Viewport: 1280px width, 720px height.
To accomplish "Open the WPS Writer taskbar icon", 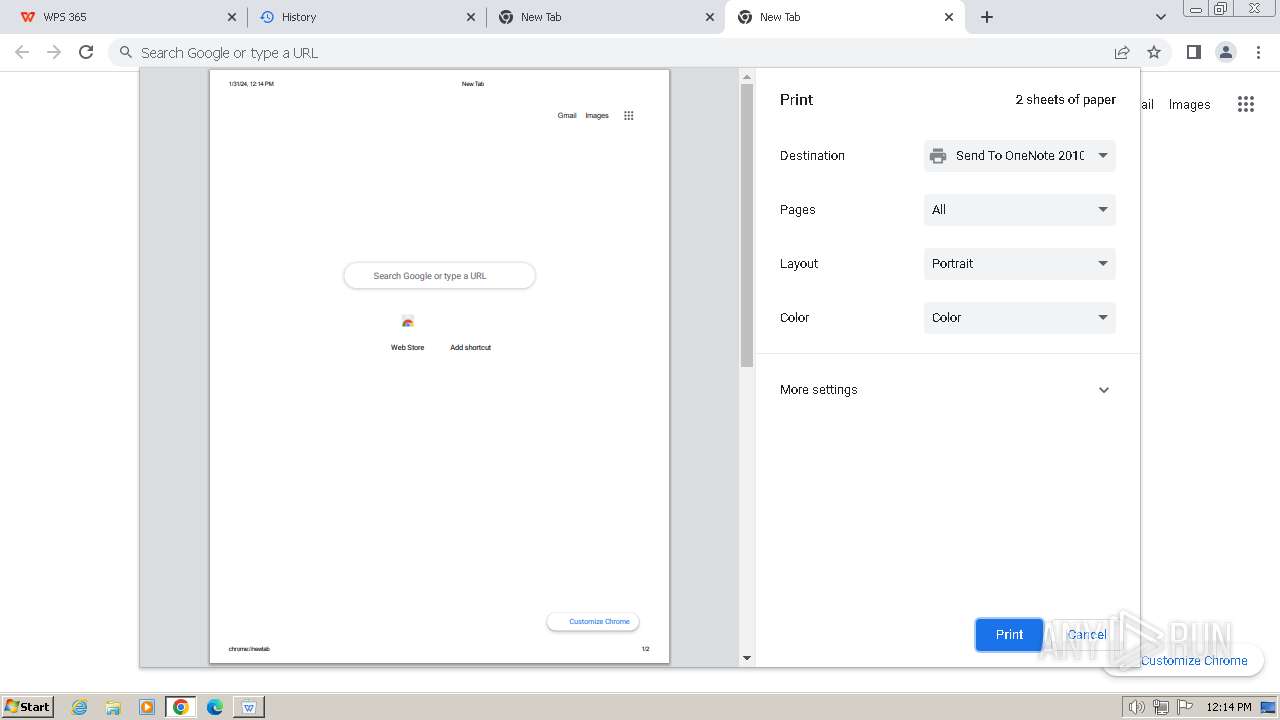I will point(249,707).
